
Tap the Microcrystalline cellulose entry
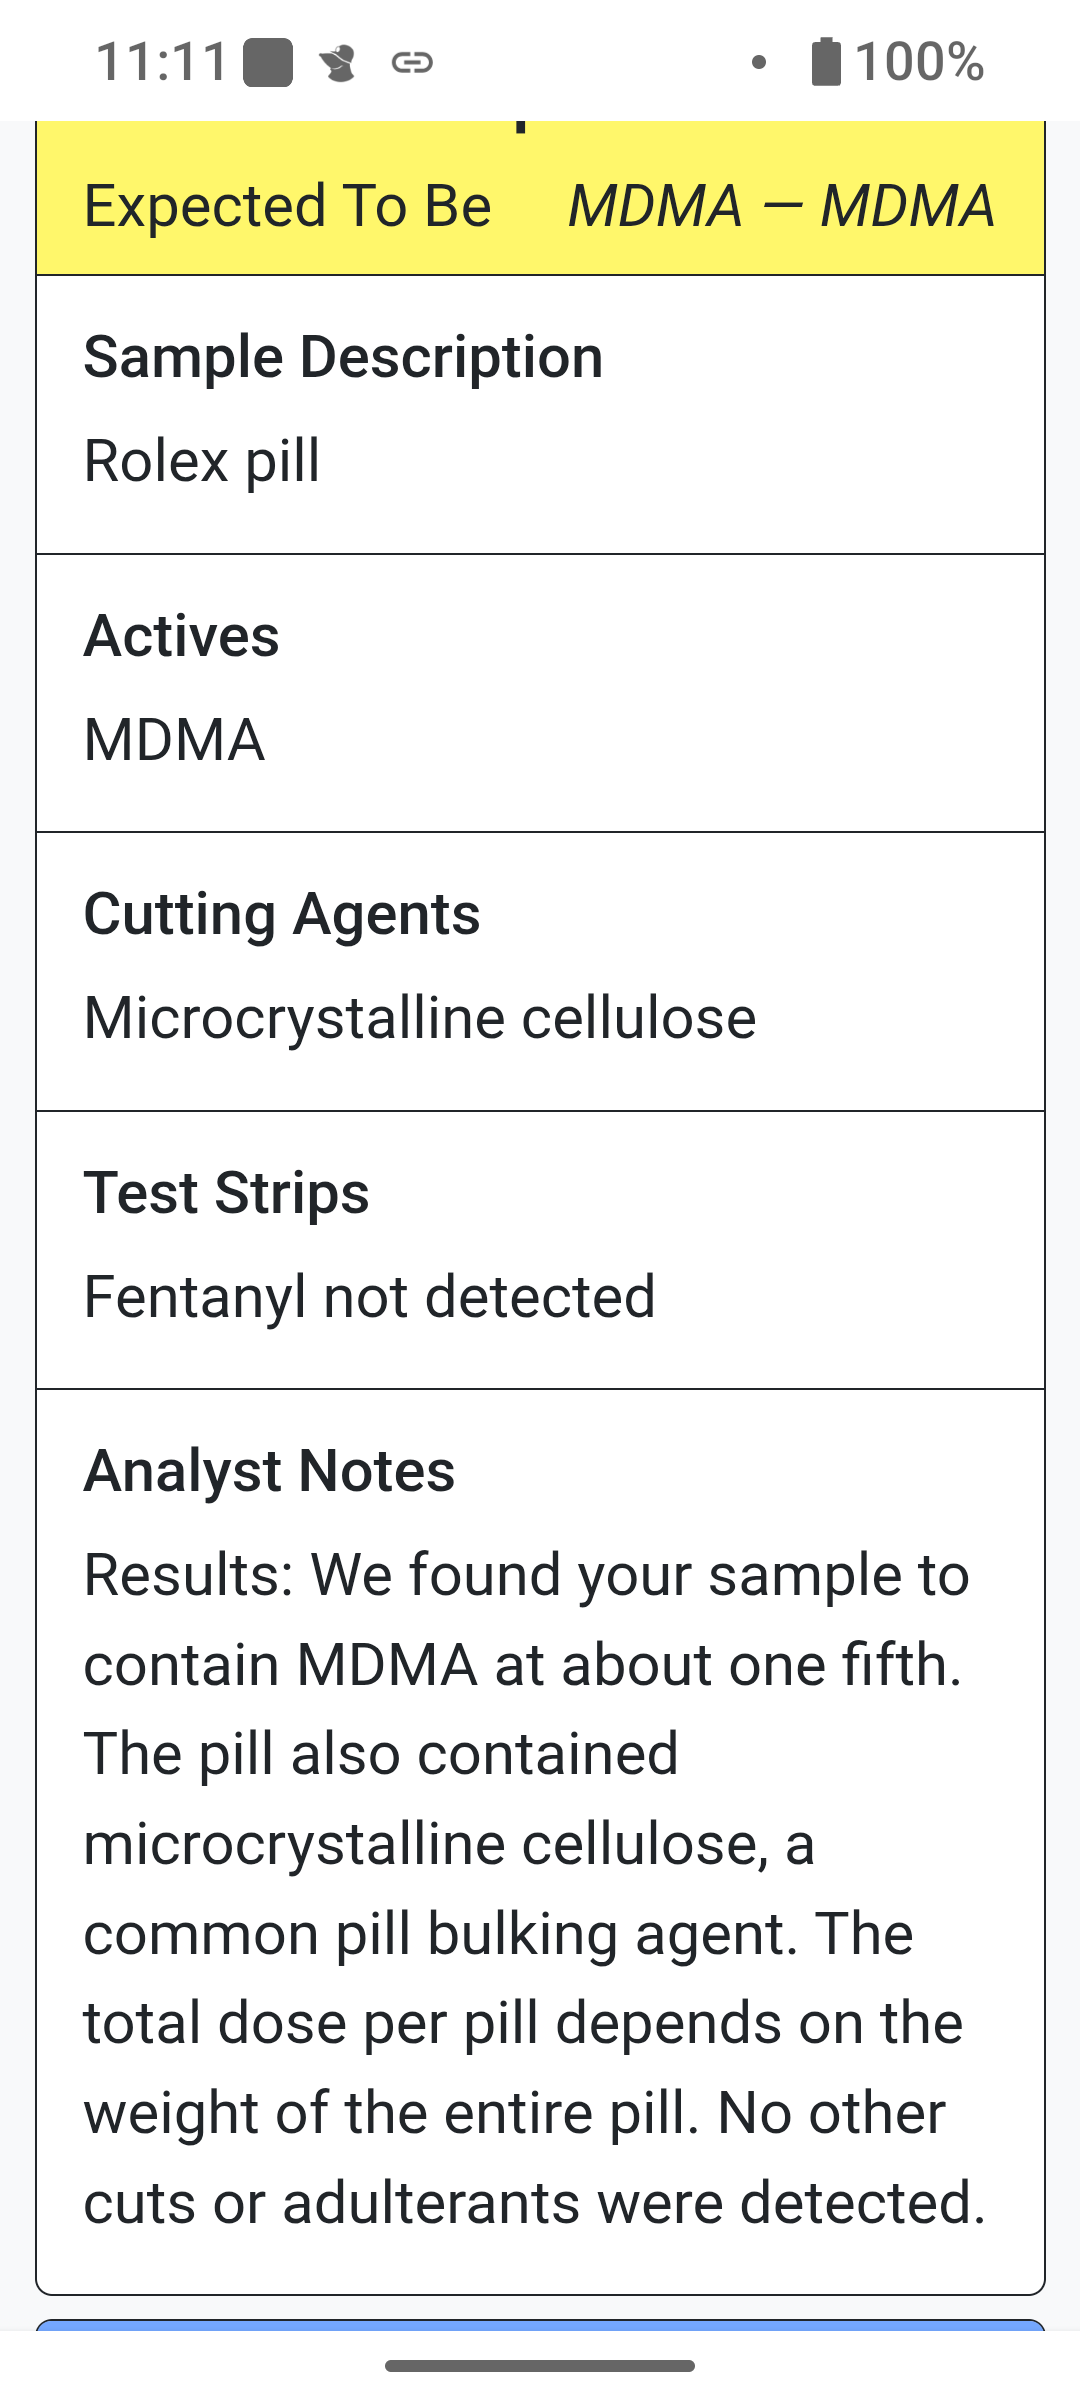coord(420,1017)
